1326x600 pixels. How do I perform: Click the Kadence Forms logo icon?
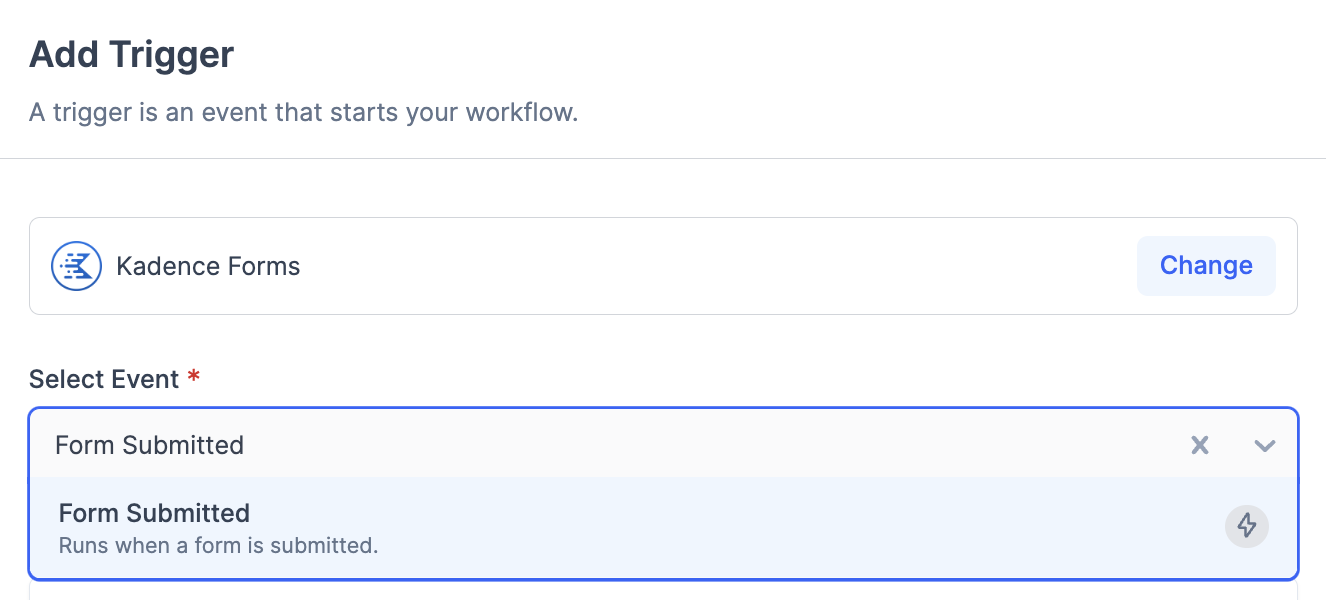pyautogui.click(x=77, y=266)
